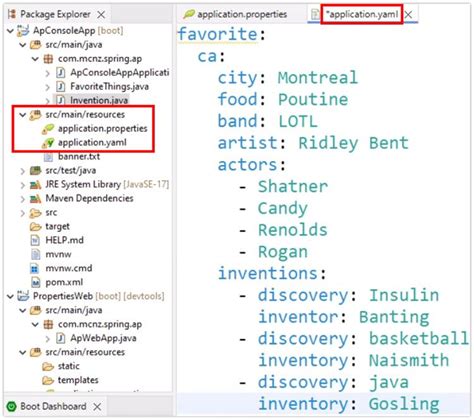The image size is (474, 420).
Task: Close the application.yaml editor tab
Action: [x=408, y=15]
